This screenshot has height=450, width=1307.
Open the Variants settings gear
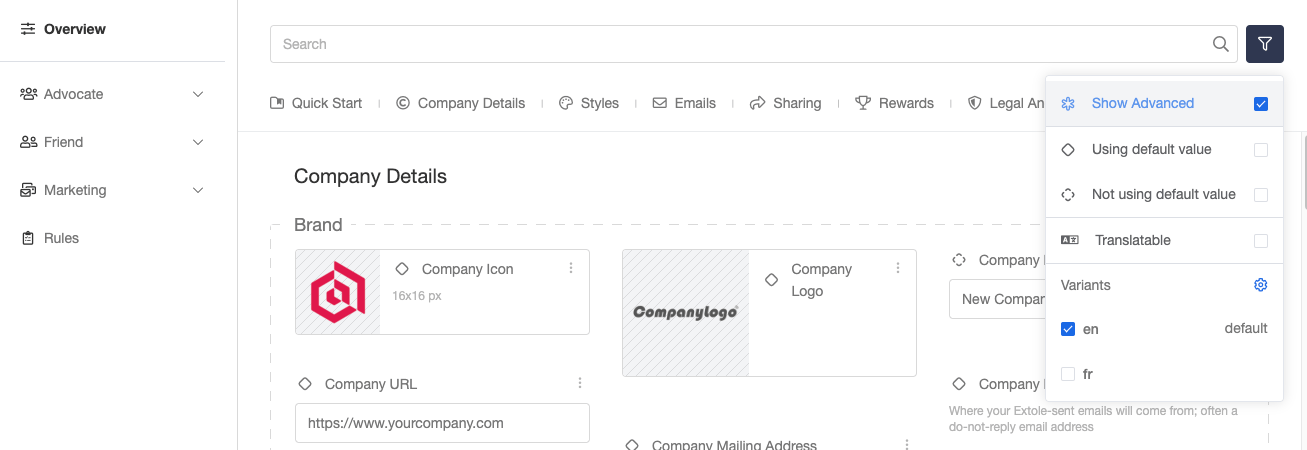click(1261, 285)
